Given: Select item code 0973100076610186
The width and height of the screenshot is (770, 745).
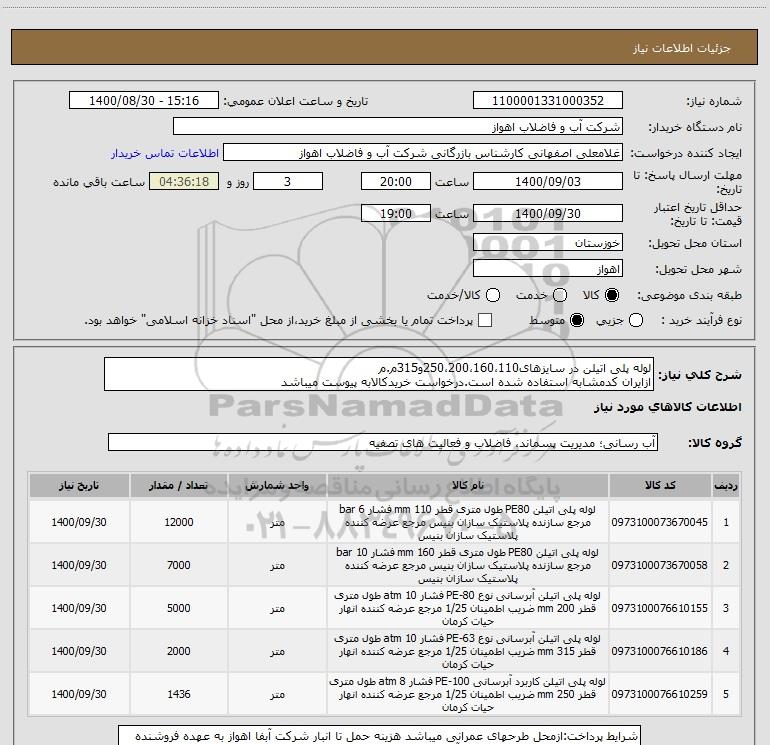Looking at the screenshot, I should pos(660,651).
